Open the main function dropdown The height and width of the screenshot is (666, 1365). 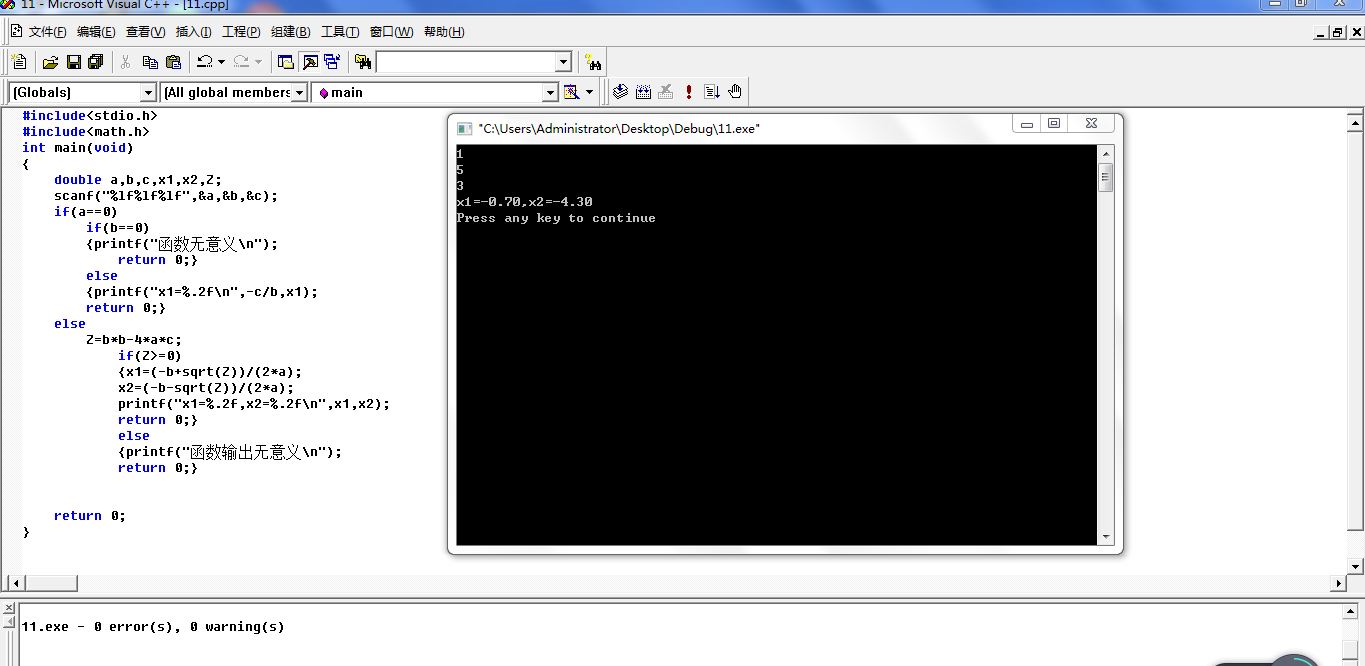click(x=549, y=92)
